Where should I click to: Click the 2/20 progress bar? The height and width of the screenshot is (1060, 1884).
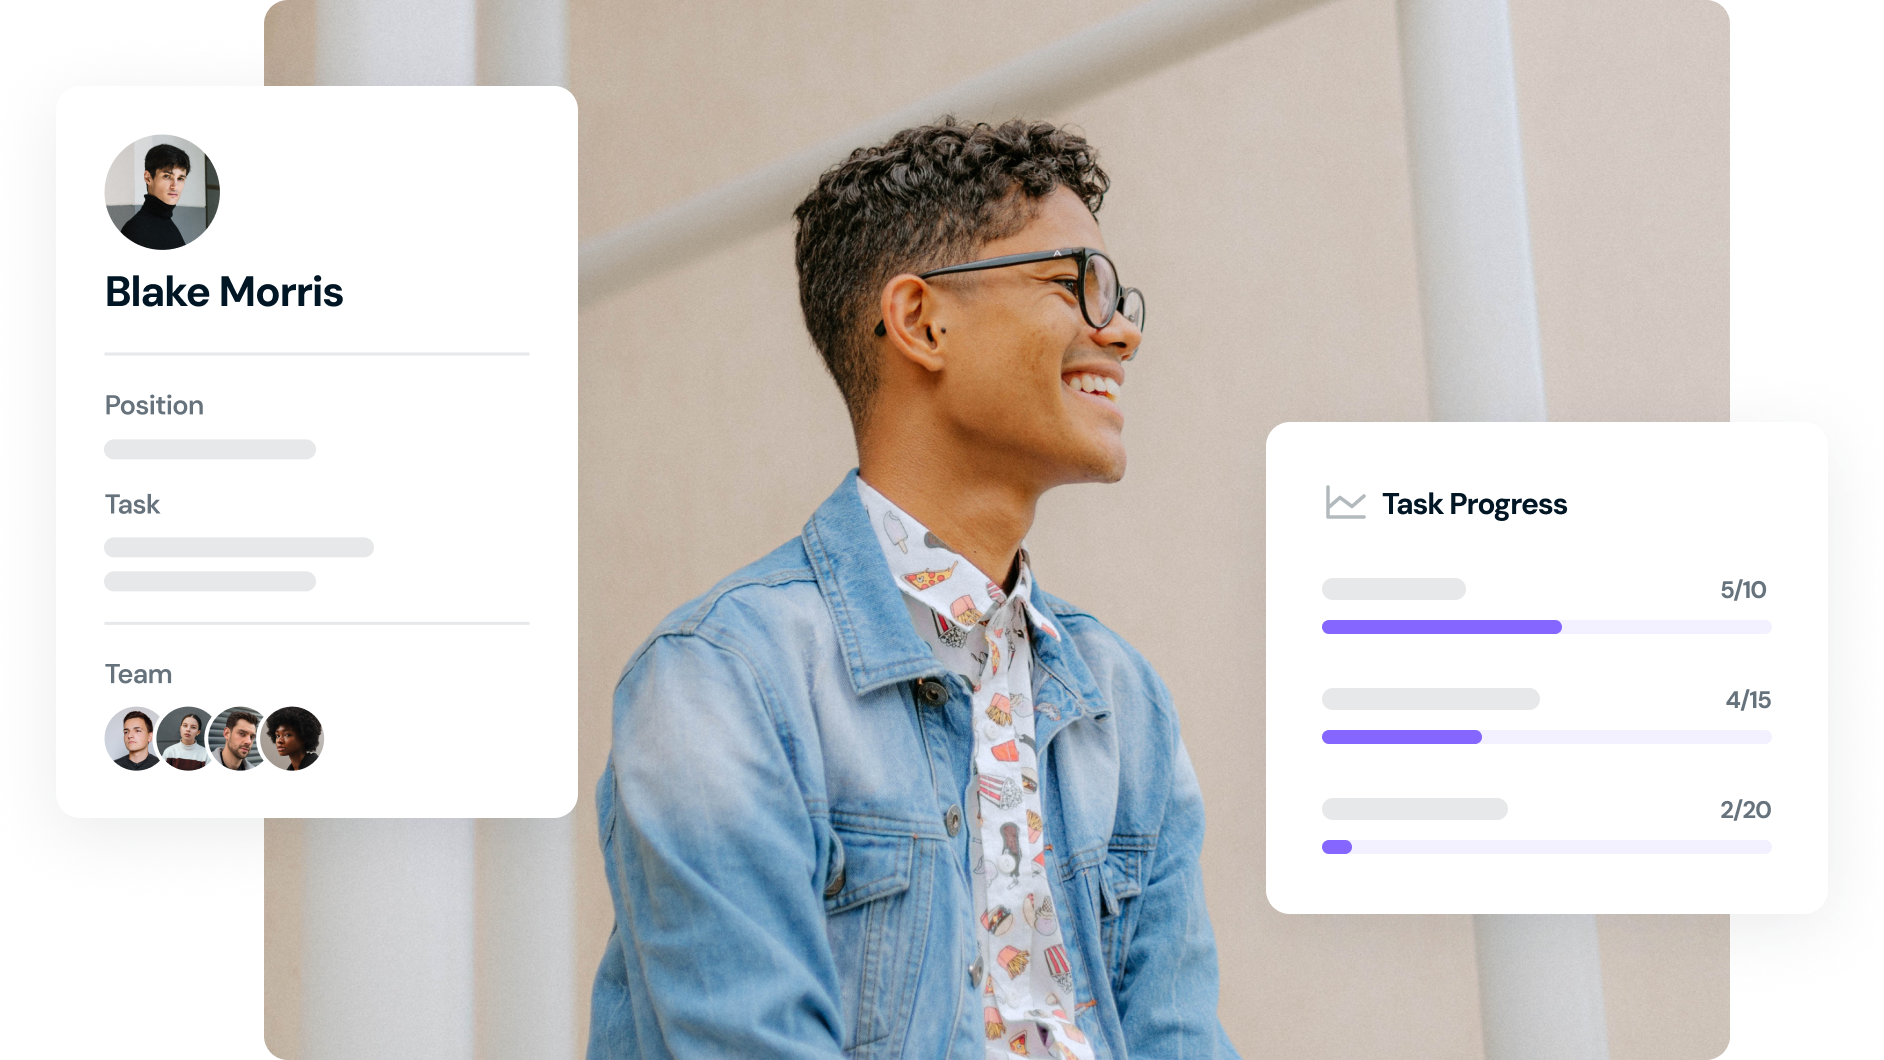[1546, 847]
